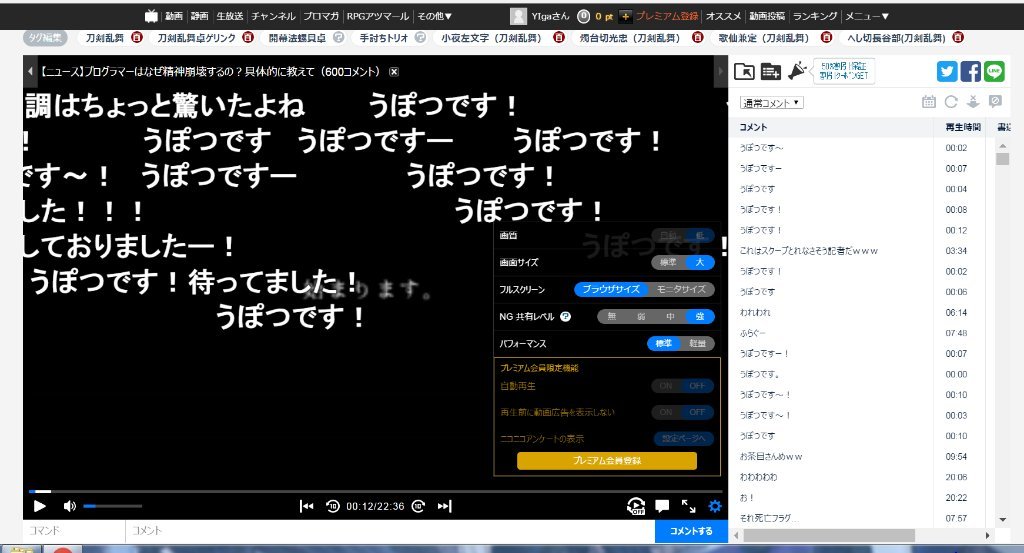This screenshot has height=553, width=1024.
Task: Show previous news ticker item arrow
Action: tap(29, 72)
